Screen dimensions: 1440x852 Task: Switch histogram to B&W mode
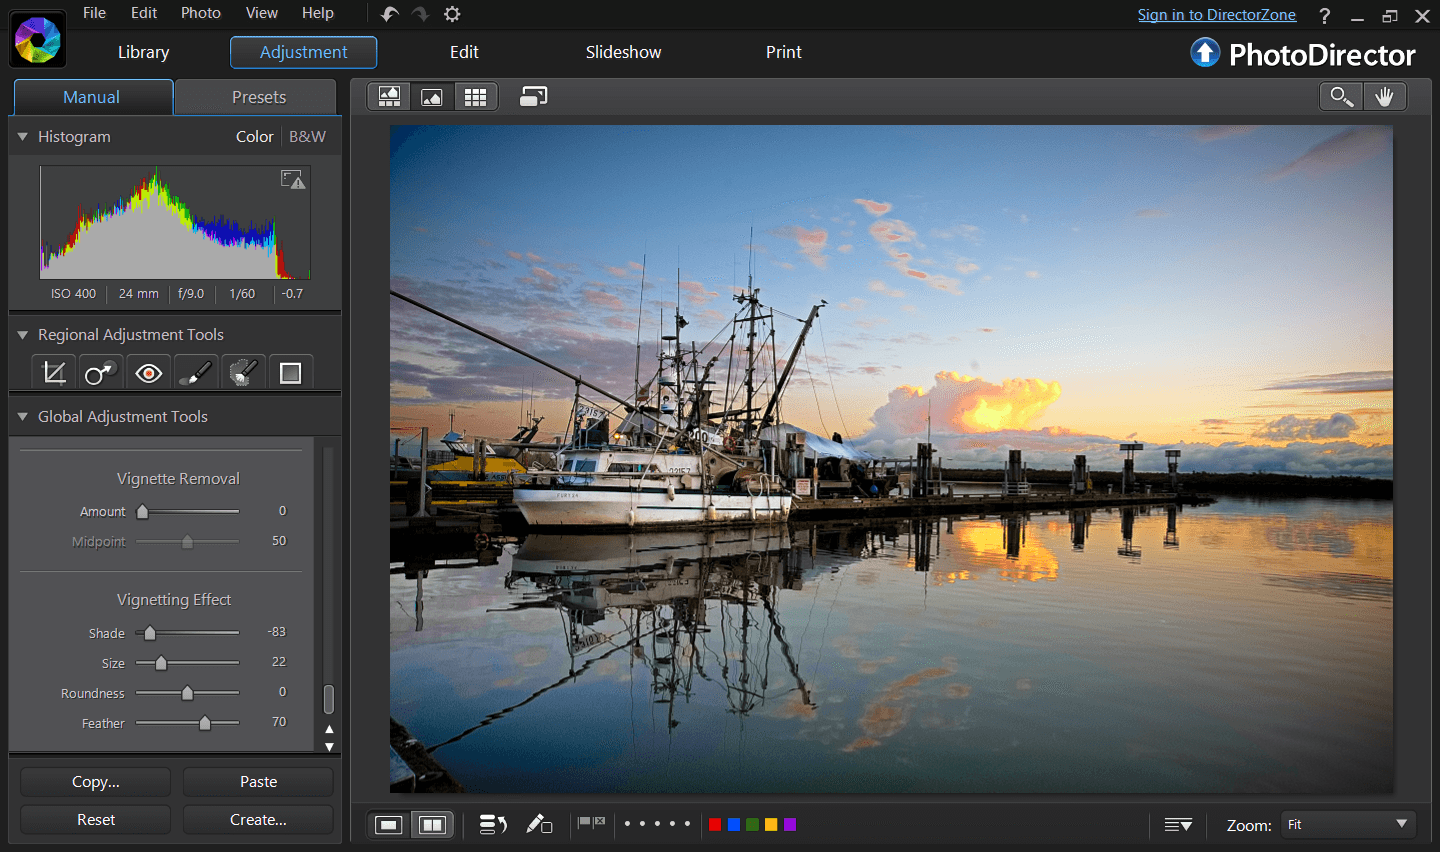307,137
